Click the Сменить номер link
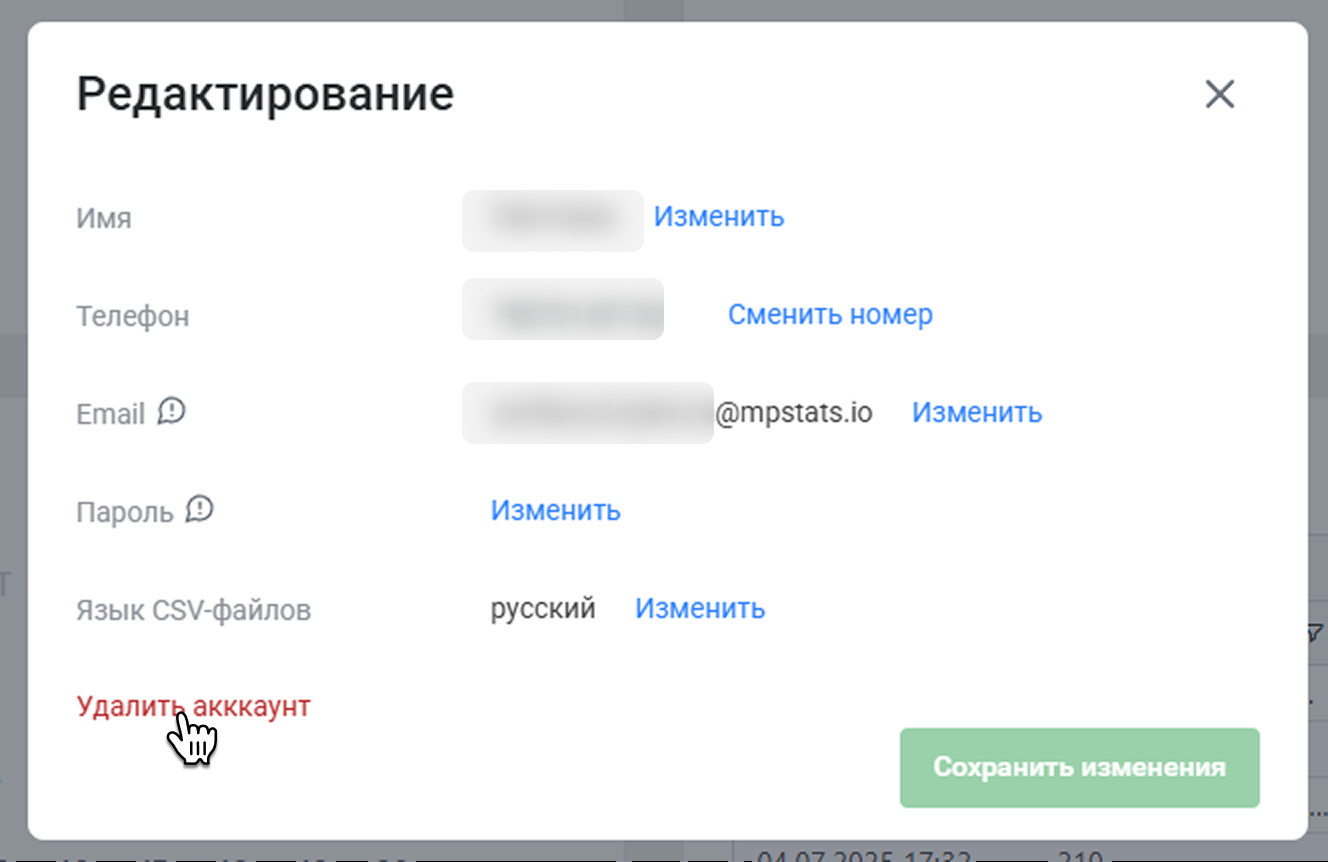1328x862 pixels. tap(830, 314)
